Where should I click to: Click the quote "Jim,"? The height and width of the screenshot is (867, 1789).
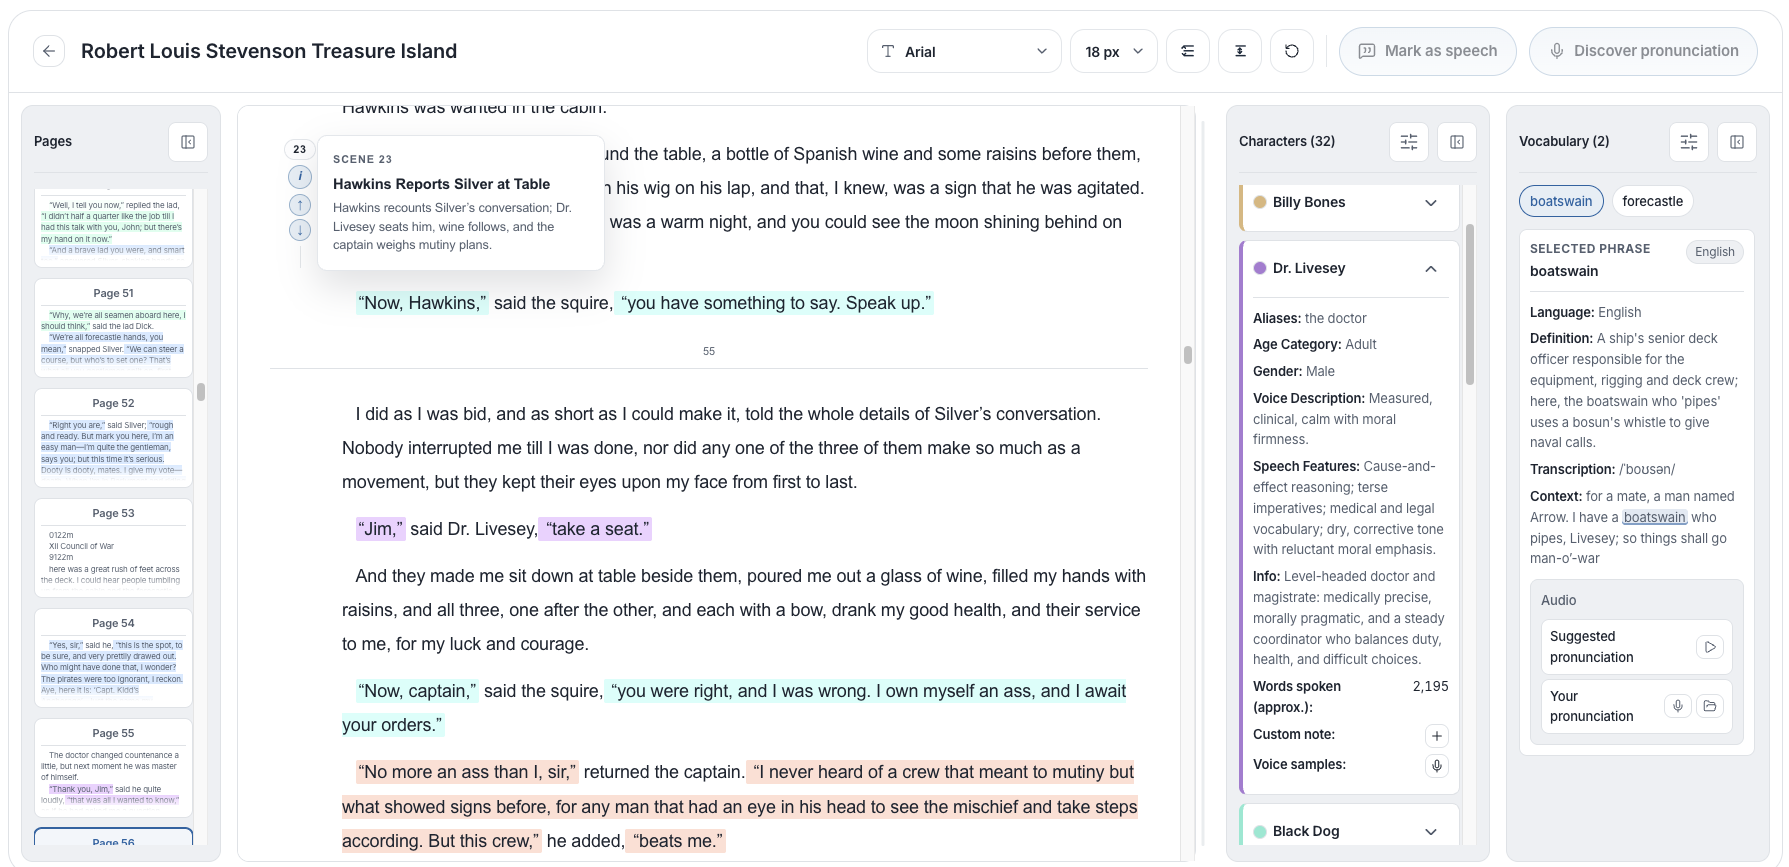[x=380, y=529]
